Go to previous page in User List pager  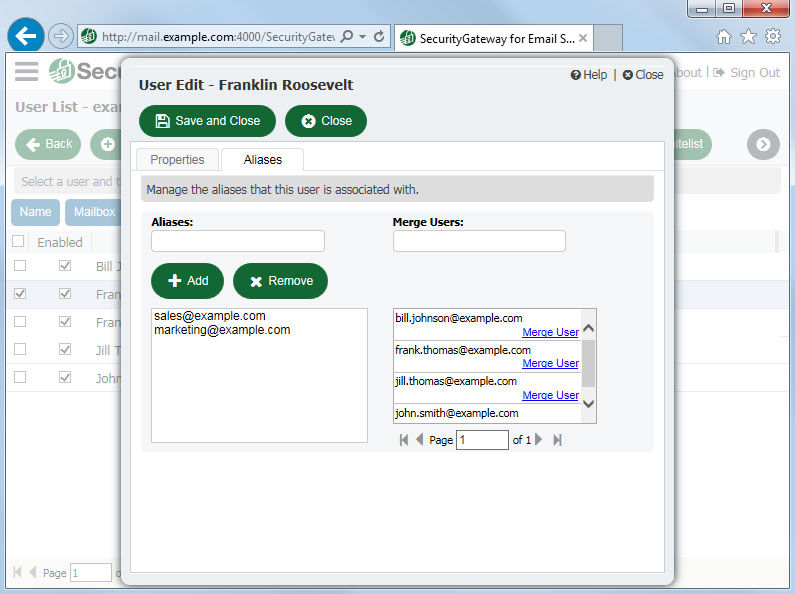click(x=33, y=572)
